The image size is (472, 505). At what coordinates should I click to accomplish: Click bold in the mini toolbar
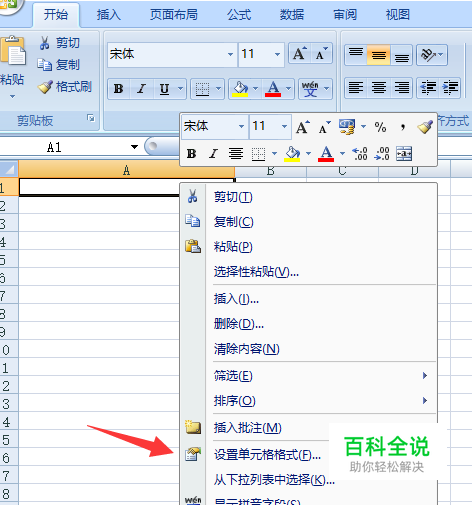coord(191,154)
